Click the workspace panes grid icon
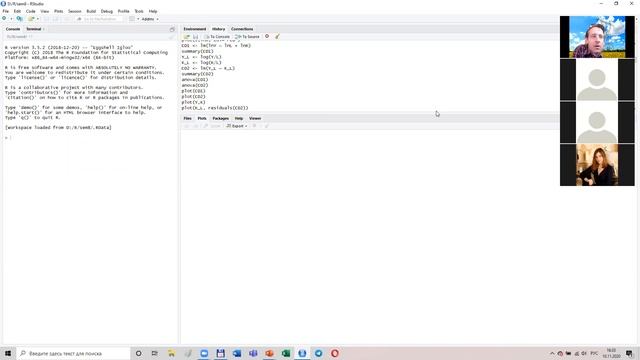The width and height of the screenshot is (640, 360). (132, 19)
